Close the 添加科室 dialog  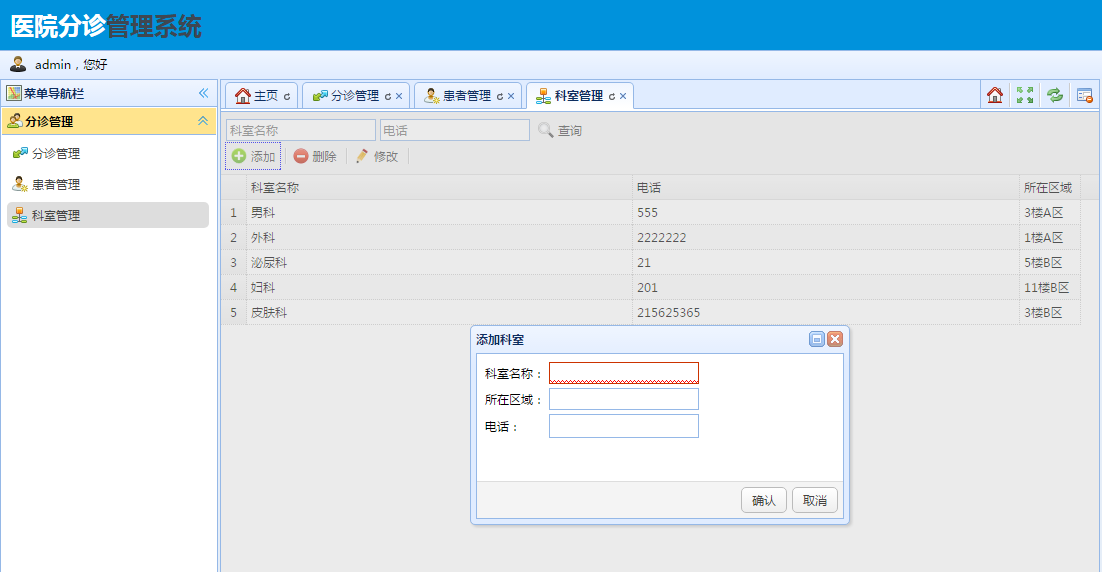click(835, 339)
